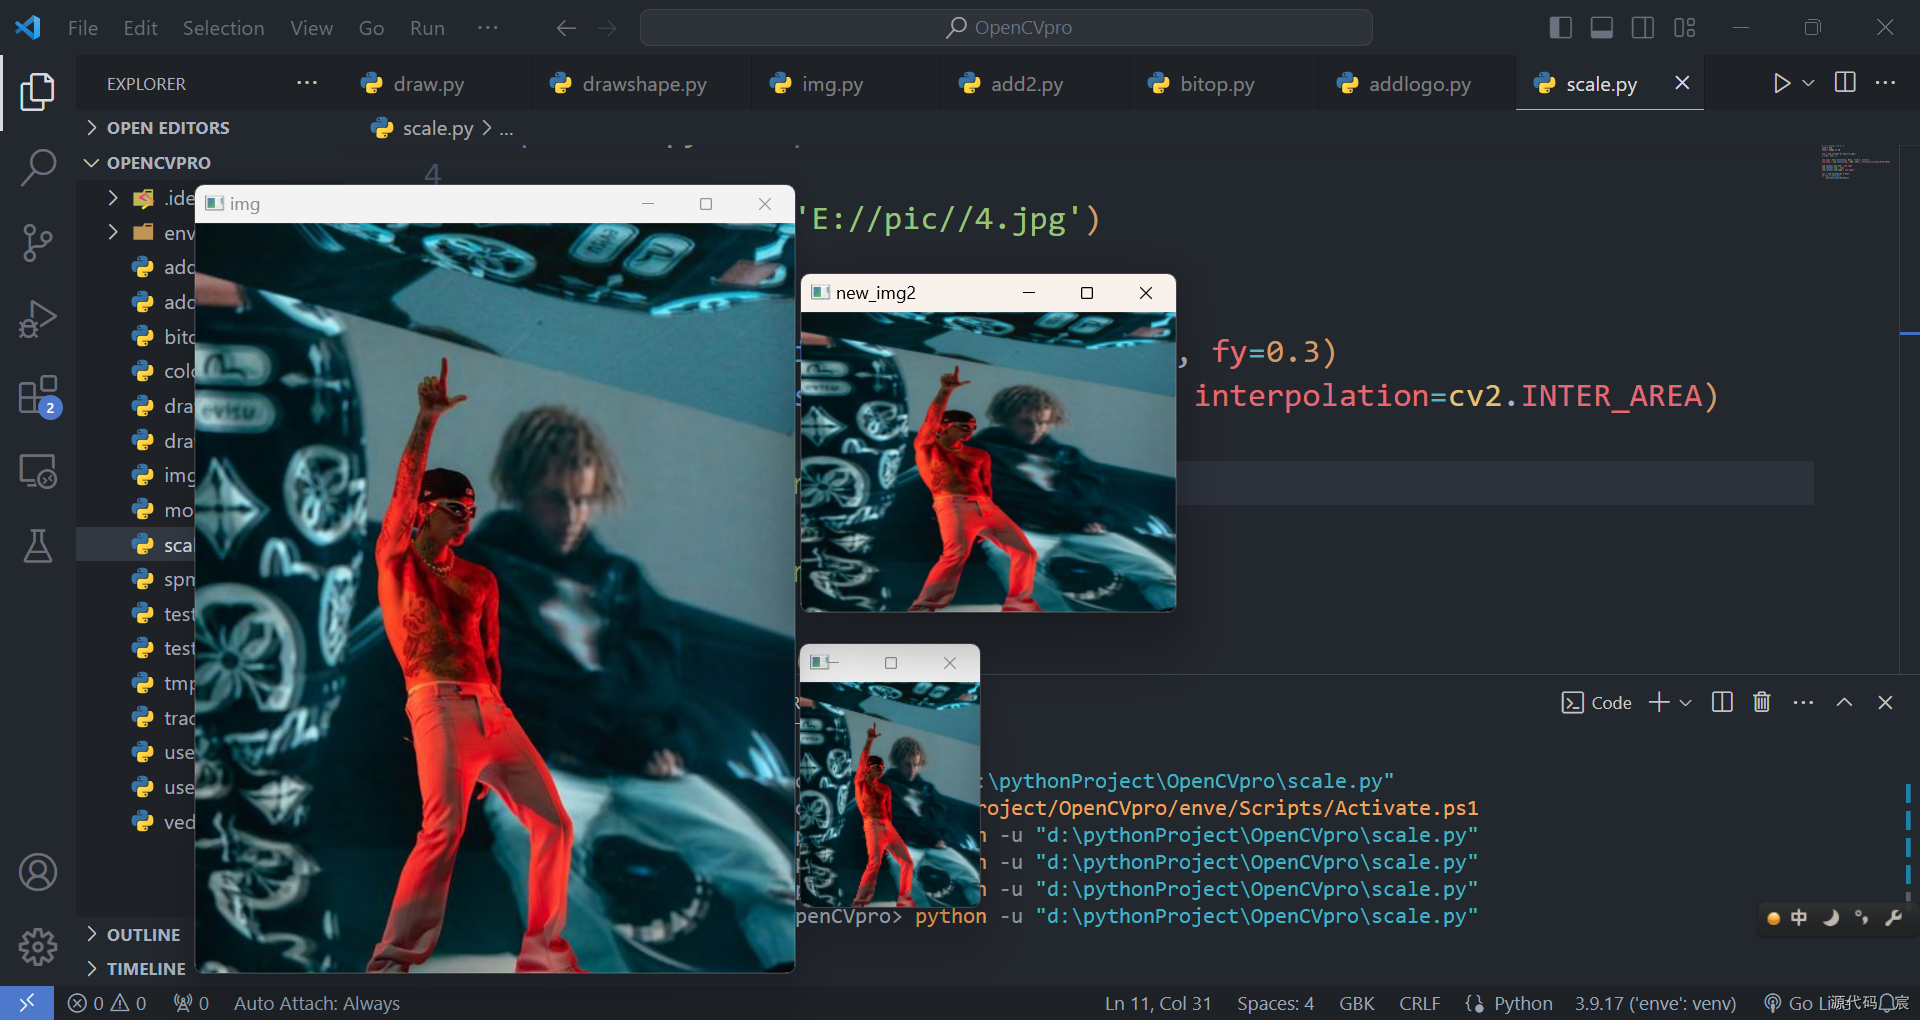Viewport: 1920px width, 1020px height.
Task: Open the Run and Debug view
Action: point(37,319)
